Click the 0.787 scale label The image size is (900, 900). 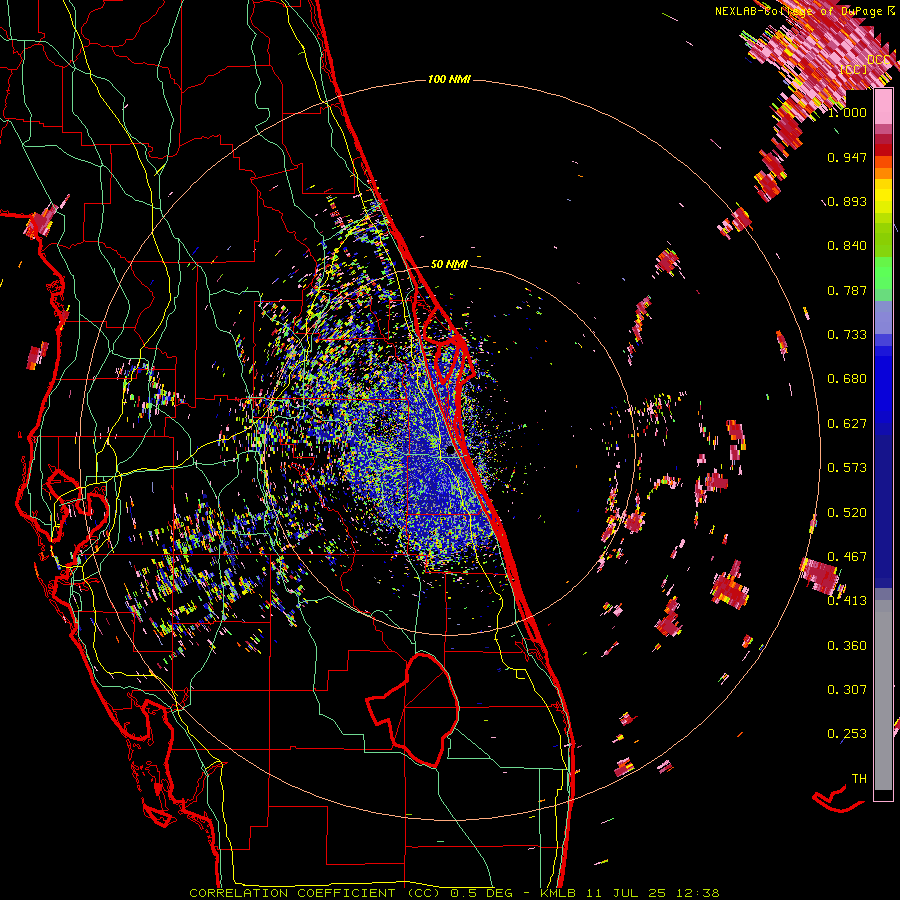click(847, 290)
